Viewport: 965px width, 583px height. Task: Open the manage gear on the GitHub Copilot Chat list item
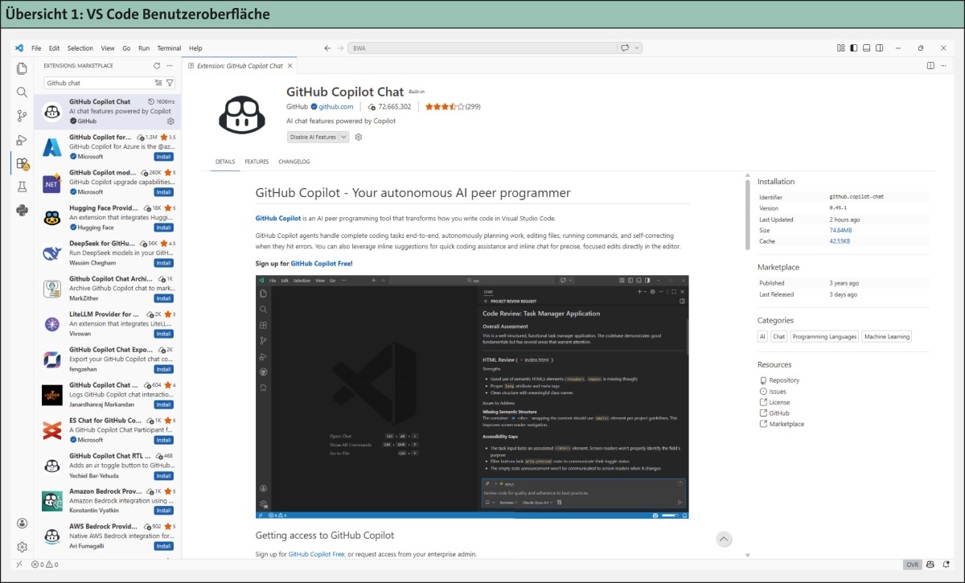tap(170, 121)
